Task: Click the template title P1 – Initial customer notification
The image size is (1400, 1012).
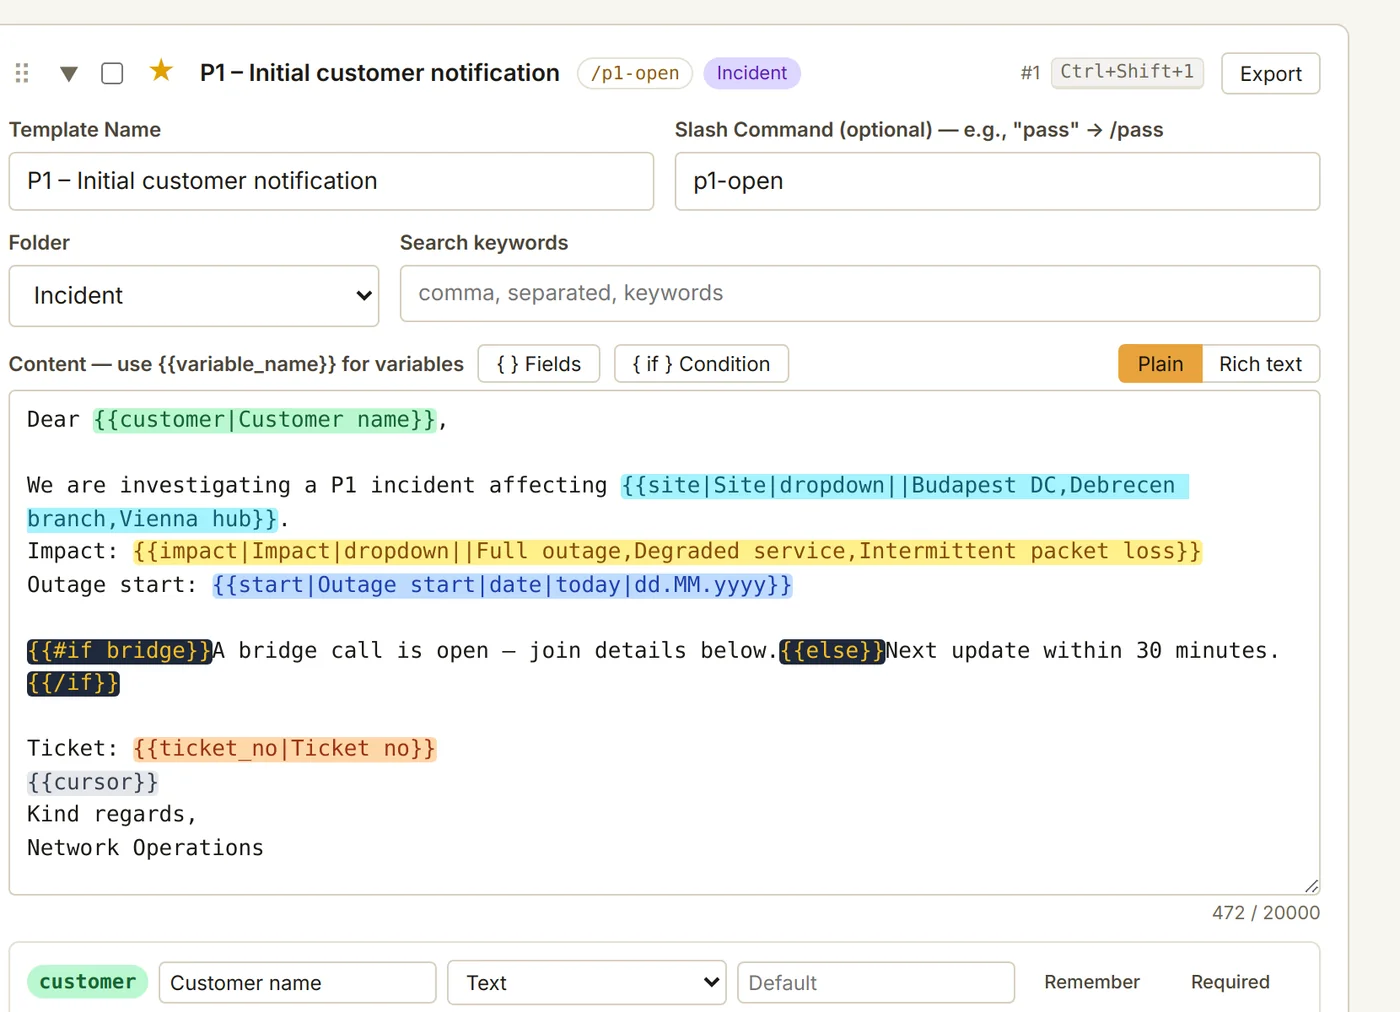Action: [380, 73]
